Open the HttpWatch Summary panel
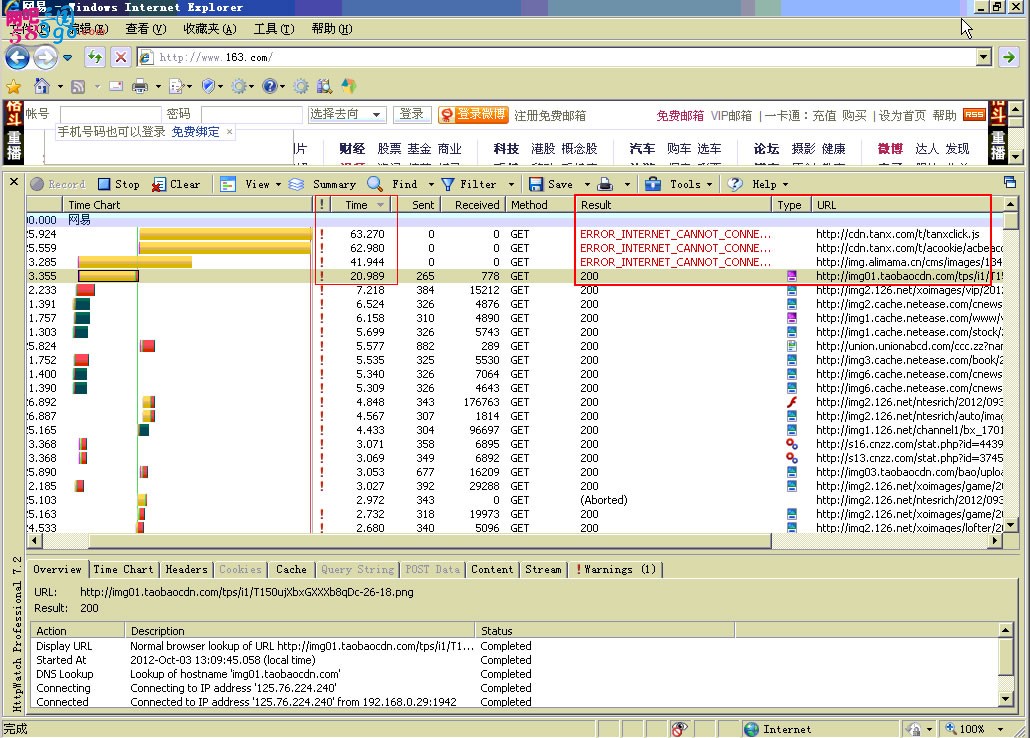Viewport: 1030px width, 738px height. click(323, 184)
